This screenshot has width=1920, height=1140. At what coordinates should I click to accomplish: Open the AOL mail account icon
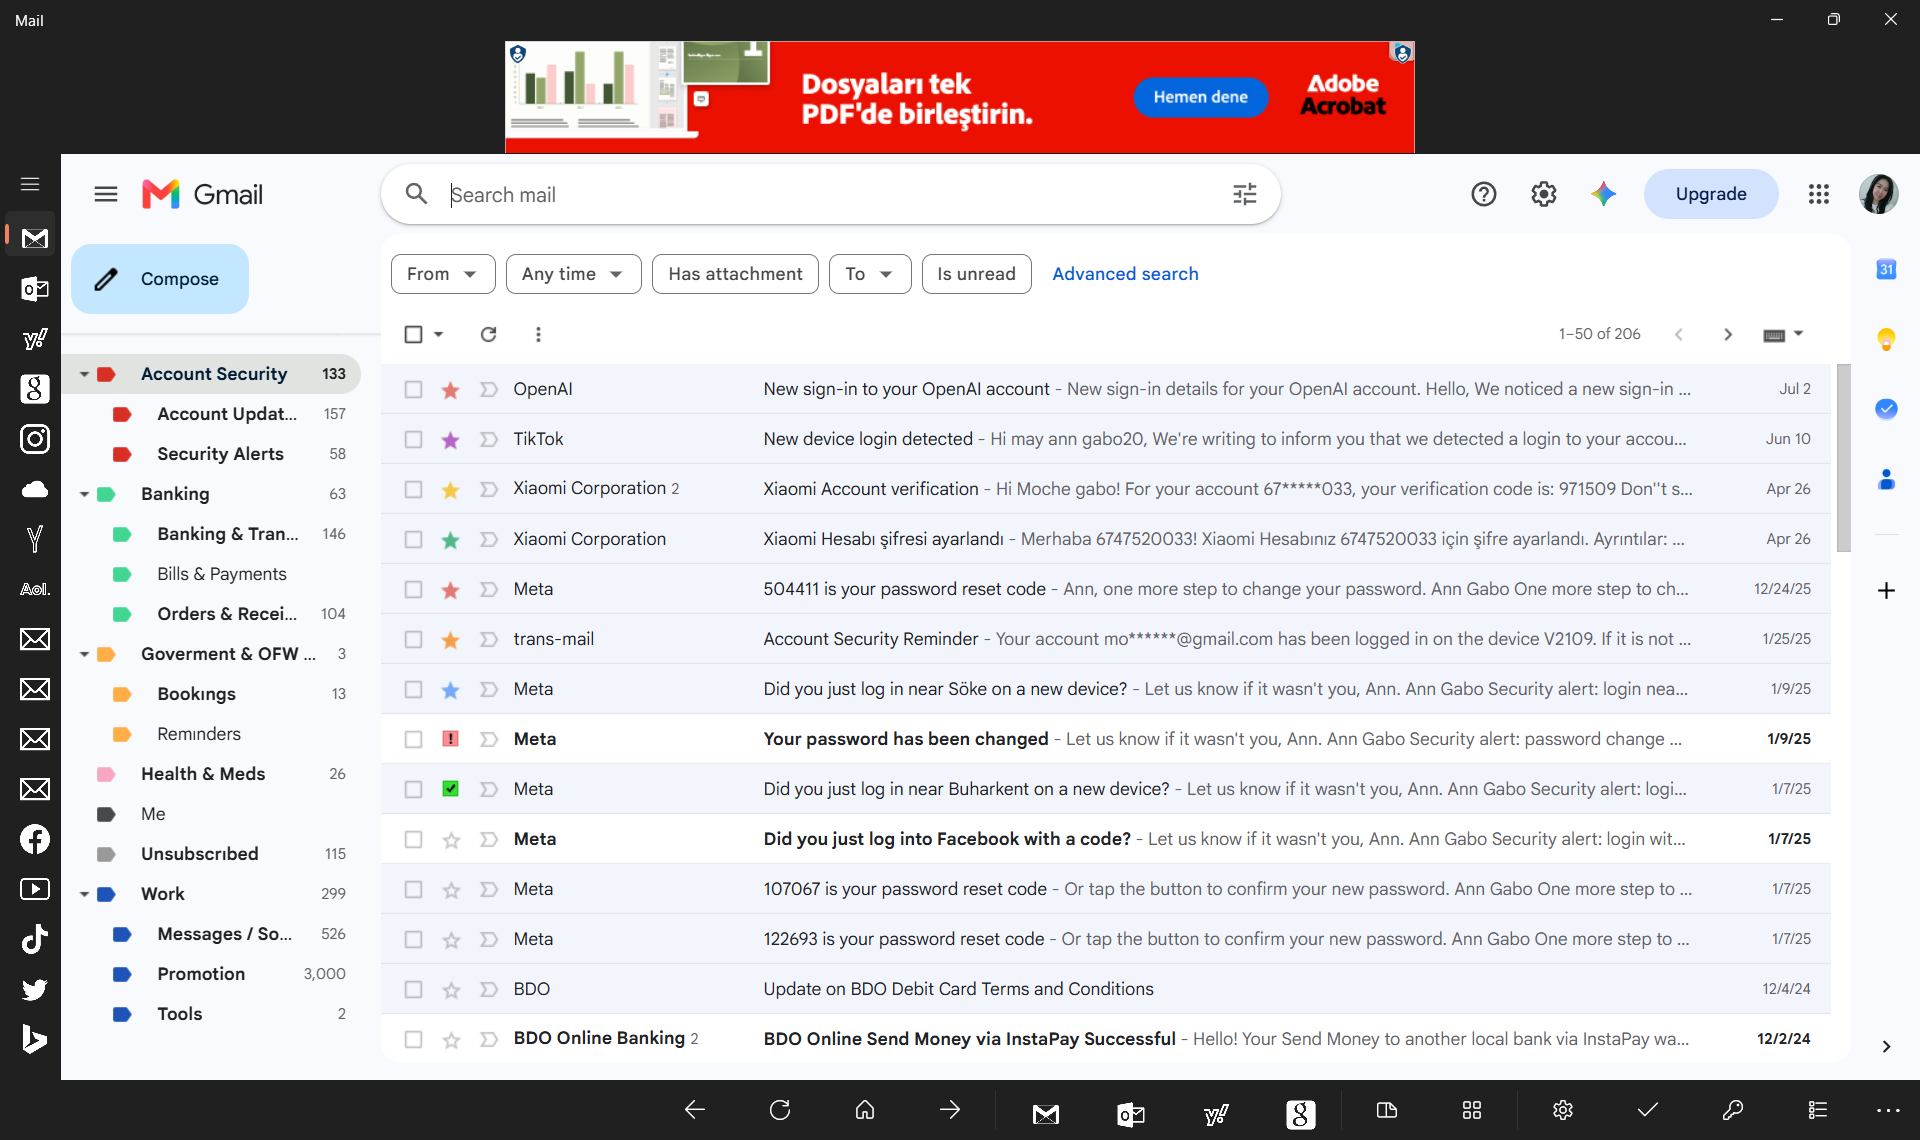coord(35,589)
